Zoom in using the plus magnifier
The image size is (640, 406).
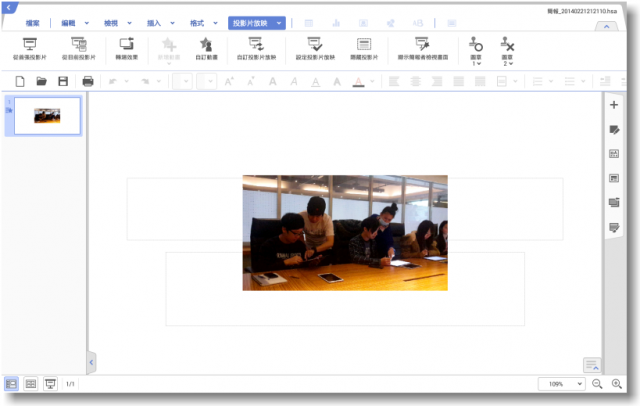pyautogui.click(x=617, y=384)
